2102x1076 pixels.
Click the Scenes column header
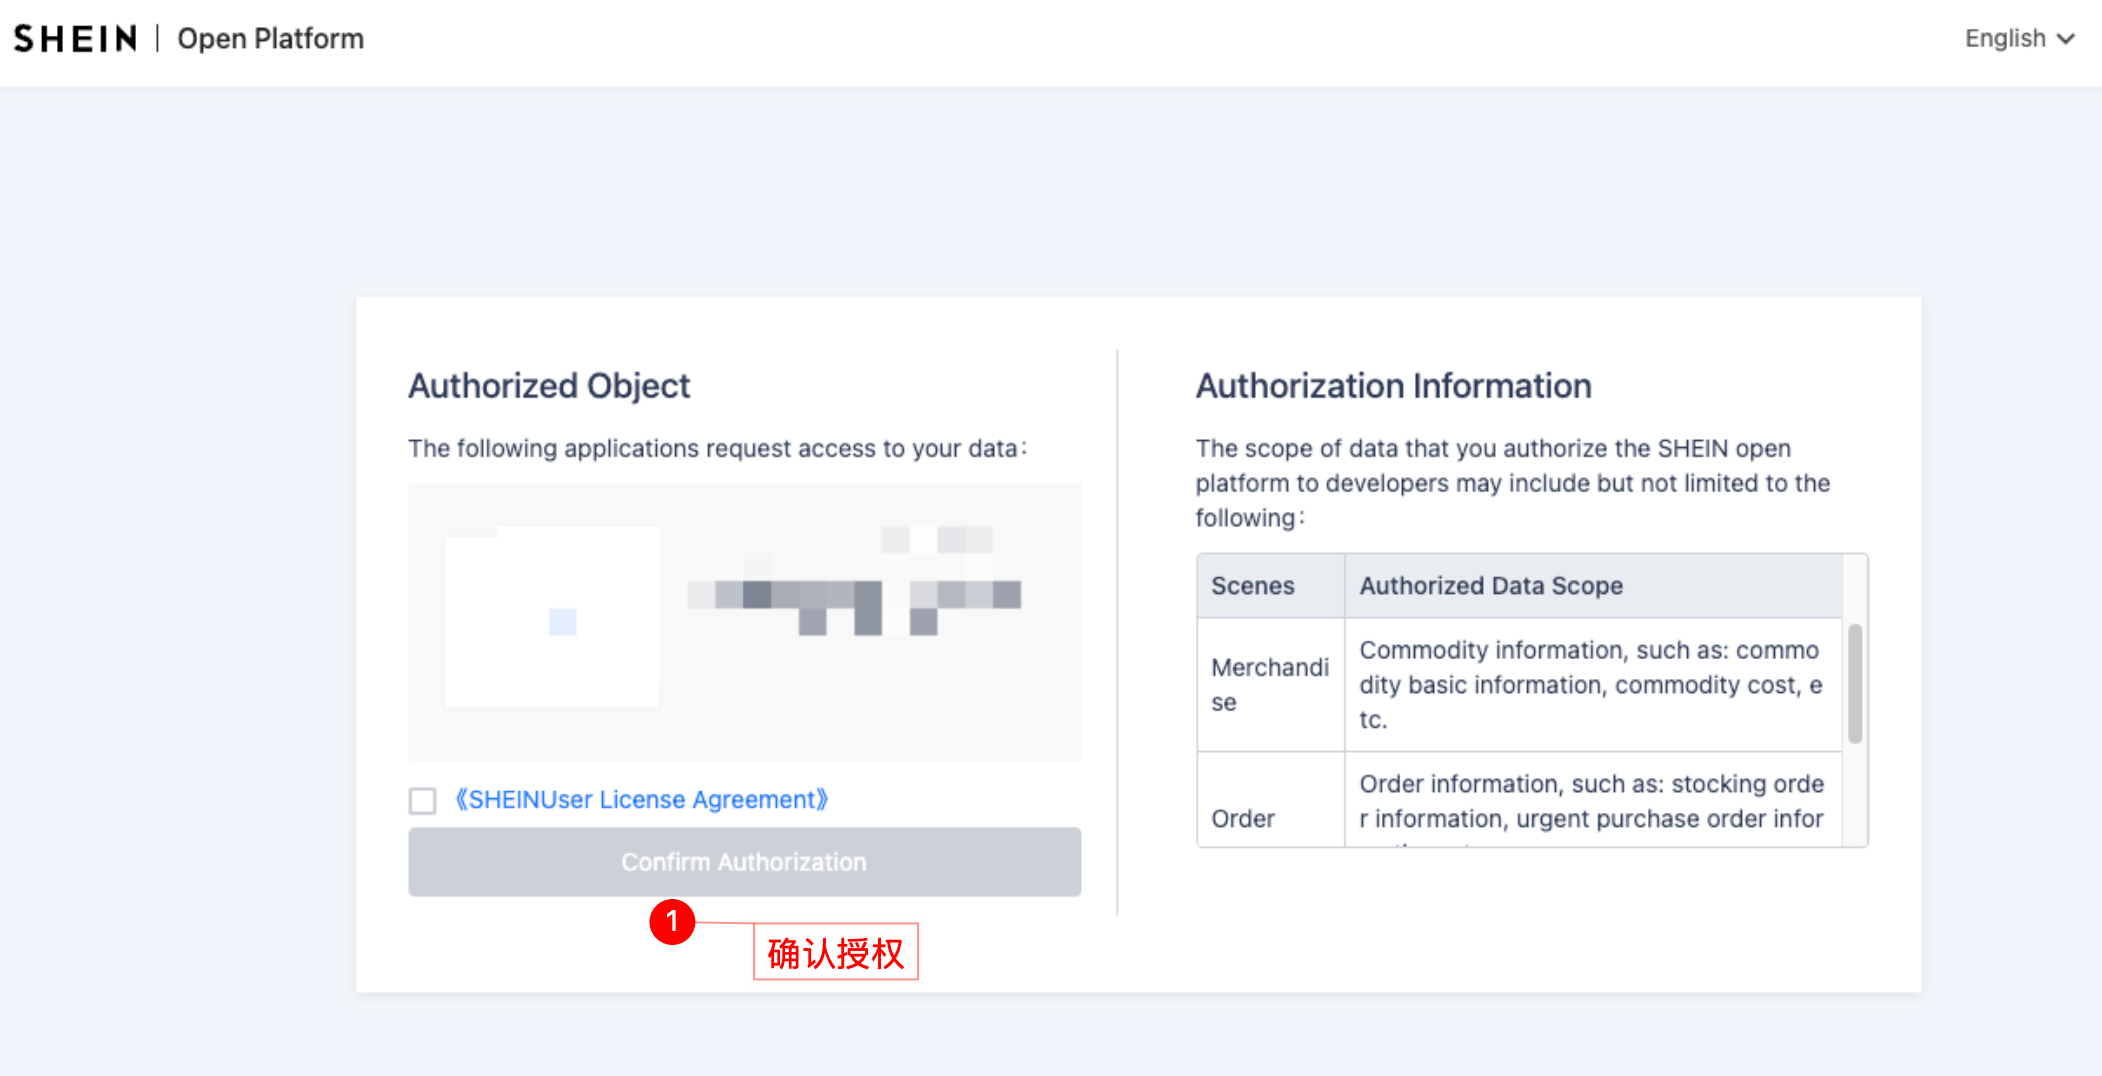tap(1253, 586)
